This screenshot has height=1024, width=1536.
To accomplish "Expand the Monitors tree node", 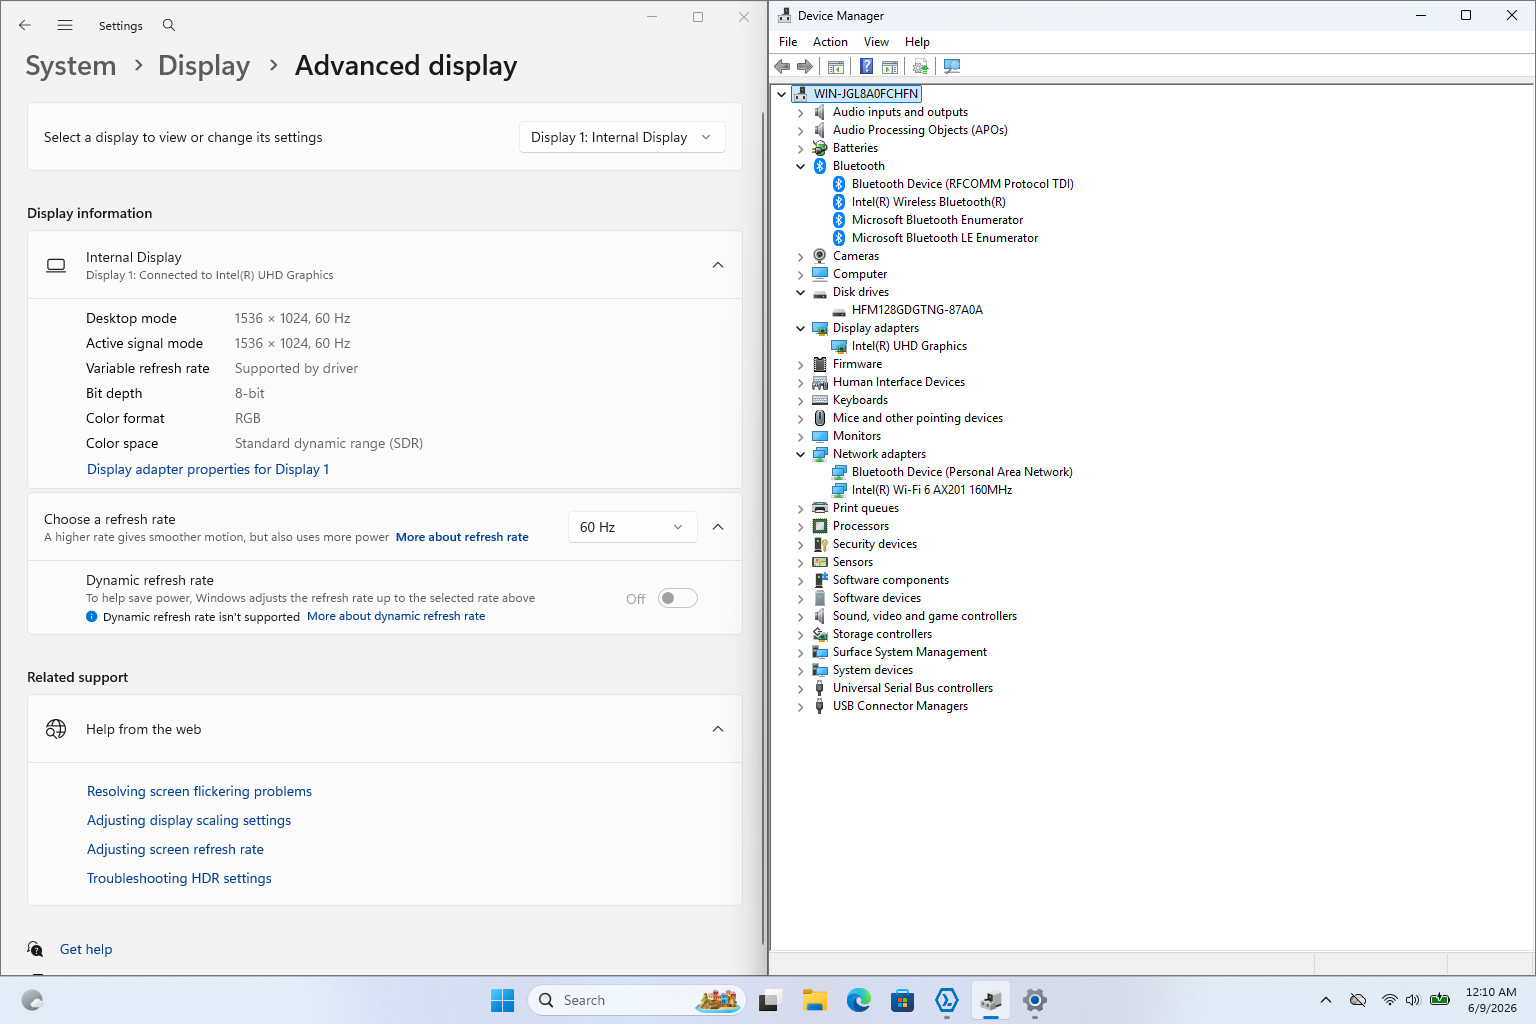I will [x=800, y=436].
